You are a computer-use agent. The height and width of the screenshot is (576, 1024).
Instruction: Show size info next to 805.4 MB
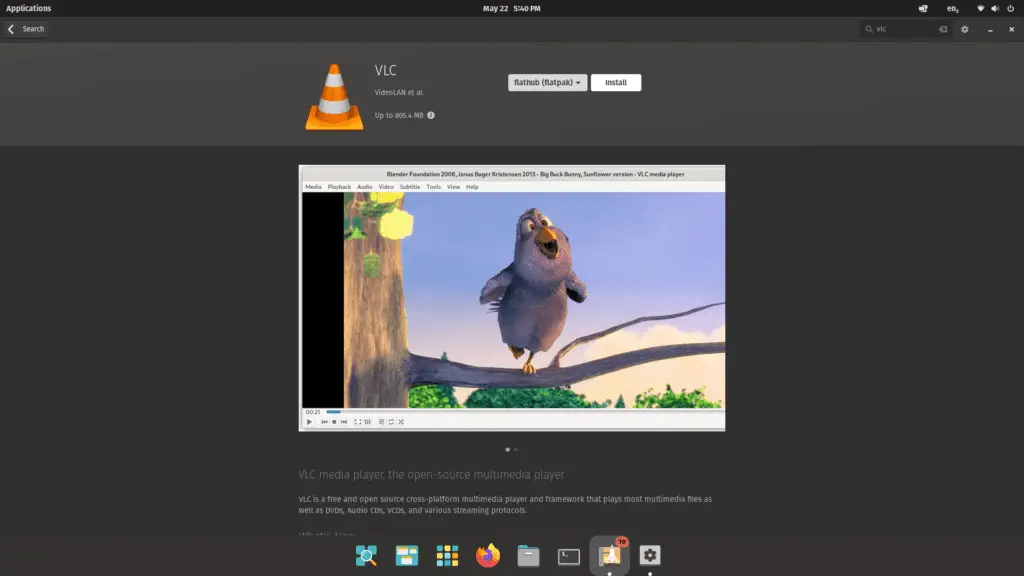430,116
